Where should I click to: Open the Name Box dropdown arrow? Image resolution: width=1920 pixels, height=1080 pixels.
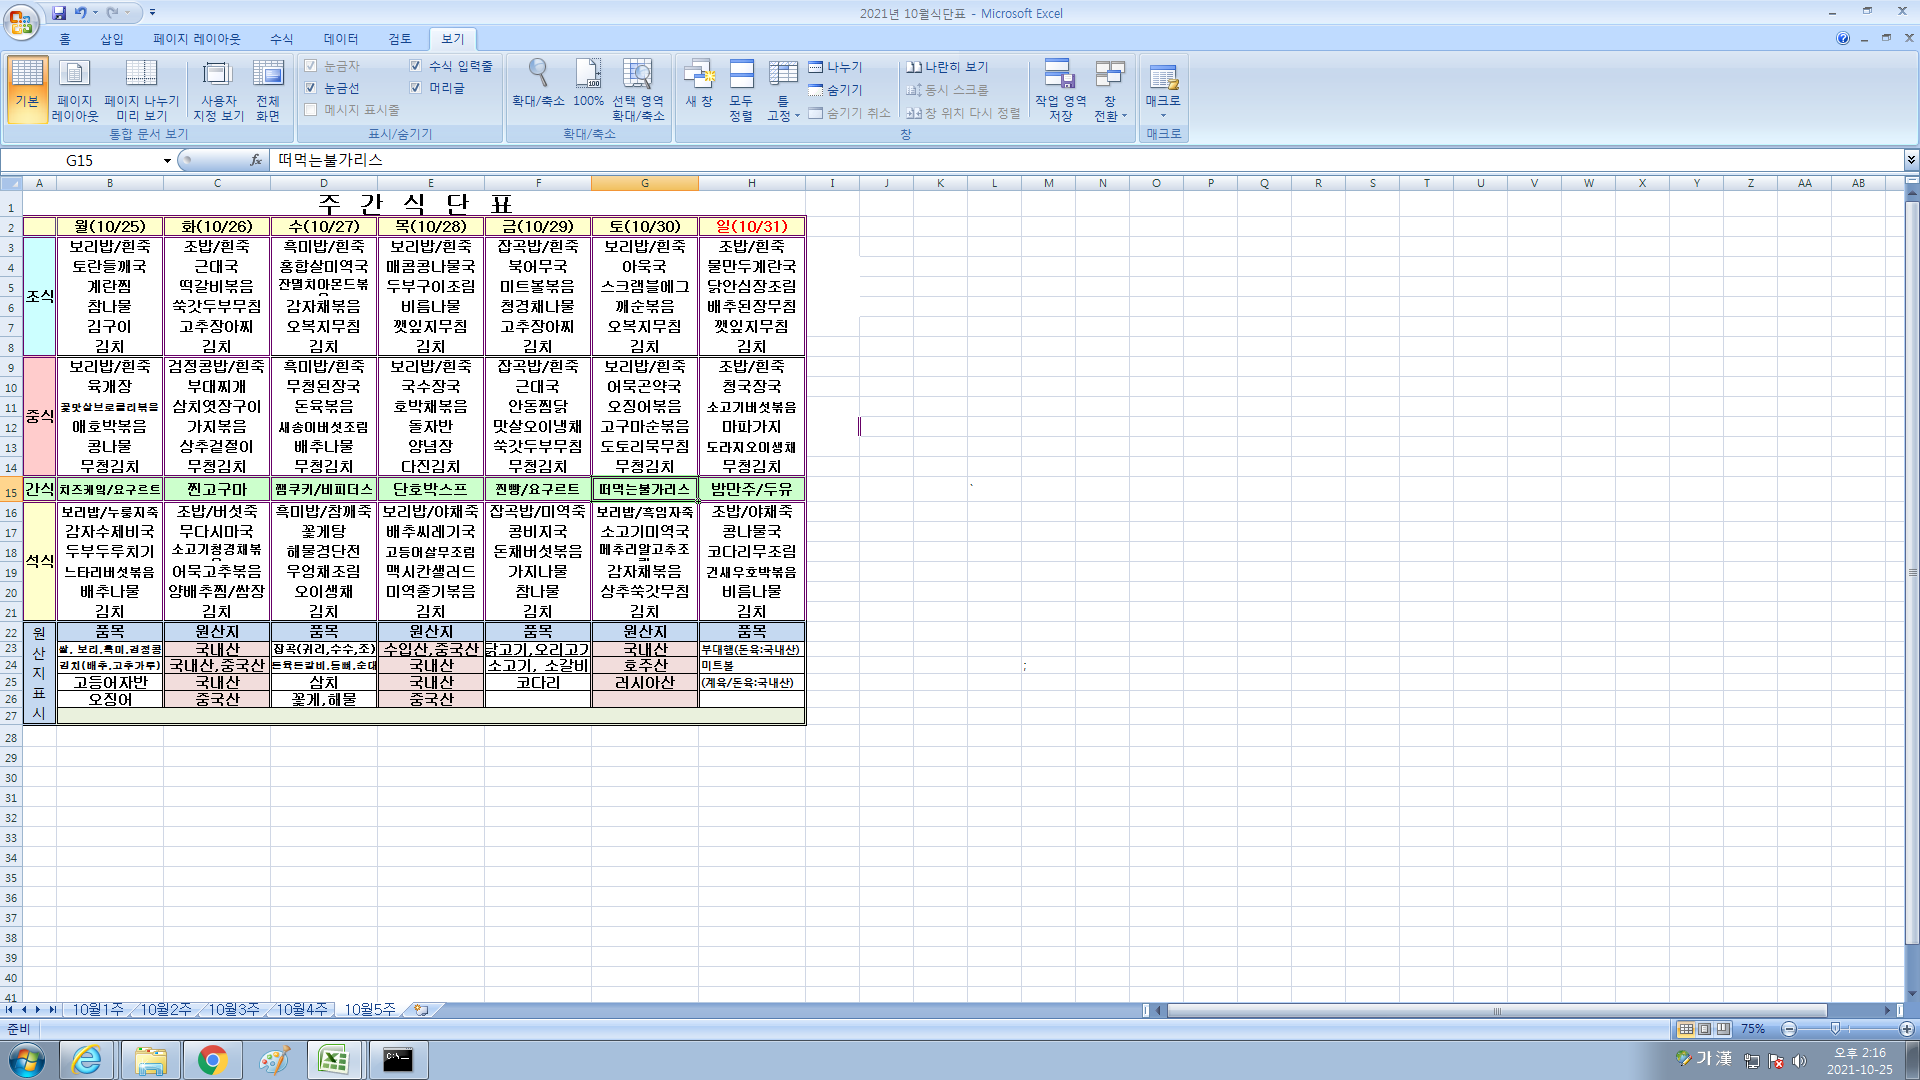point(167,160)
